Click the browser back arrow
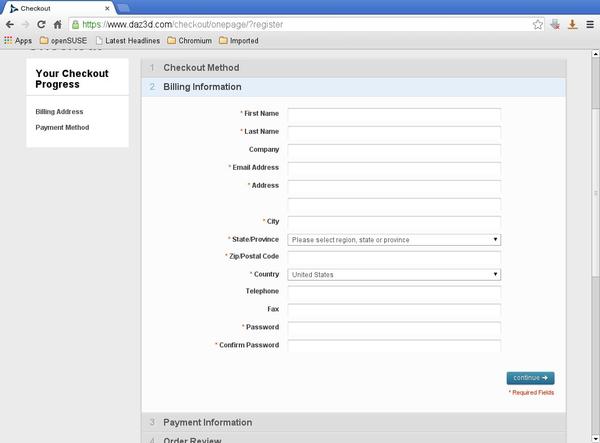 point(10,24)
